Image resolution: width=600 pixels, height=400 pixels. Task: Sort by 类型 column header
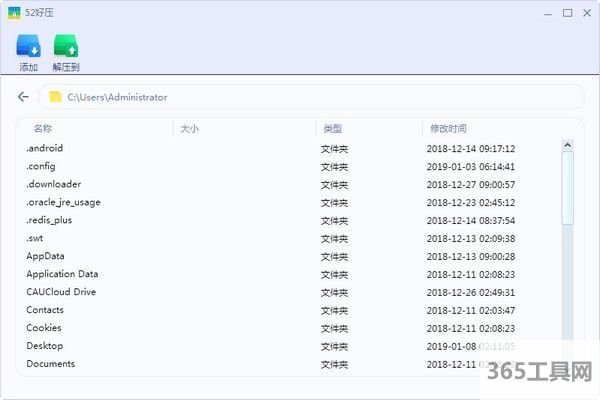pyautogui.click(x=332, y=129)
